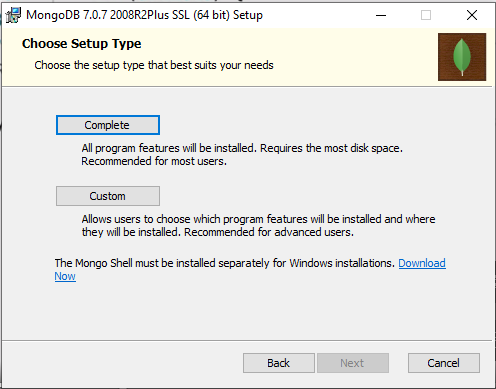The image size is (496, 389).
Task: Click the 'Choose Setup Type' heading
Action: (82, 44)
